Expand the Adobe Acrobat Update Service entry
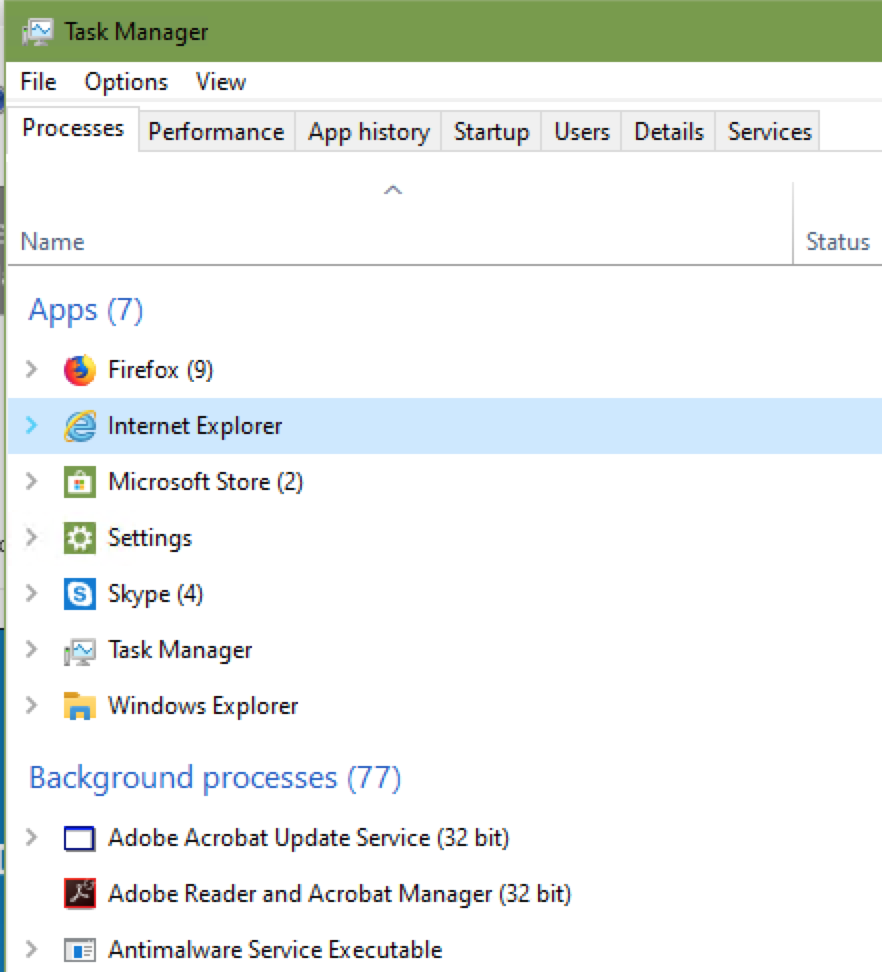Viewport: 882px width, 972px height. (32, 837)
